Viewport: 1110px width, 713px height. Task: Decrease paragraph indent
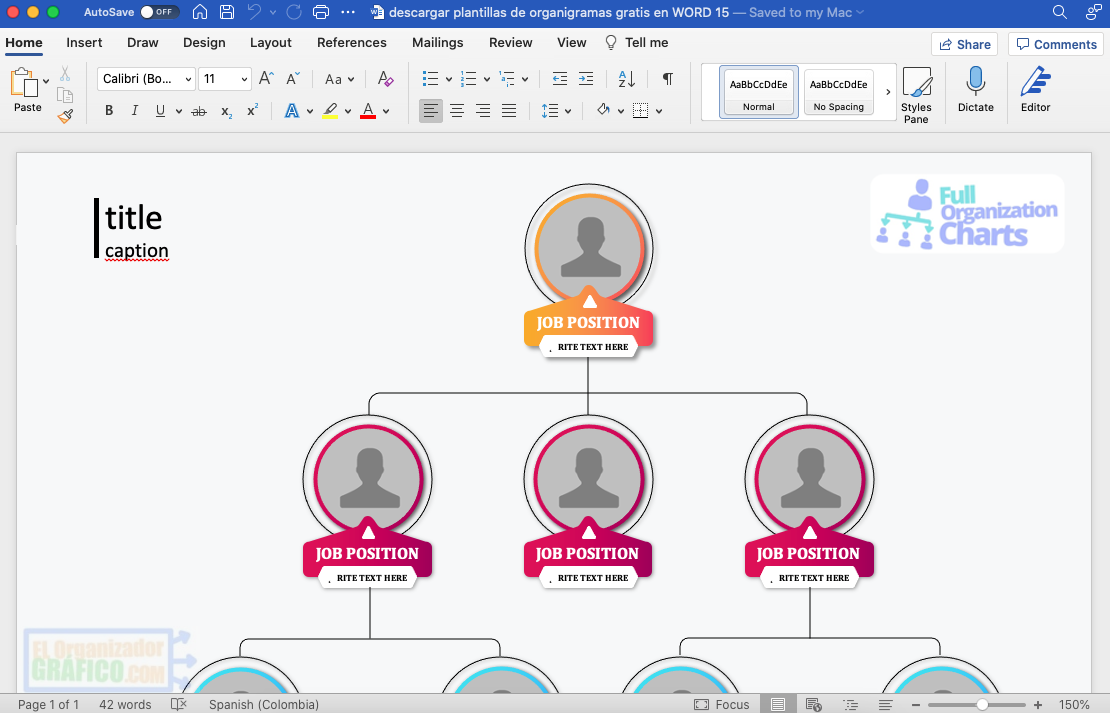tap(559, 79)
